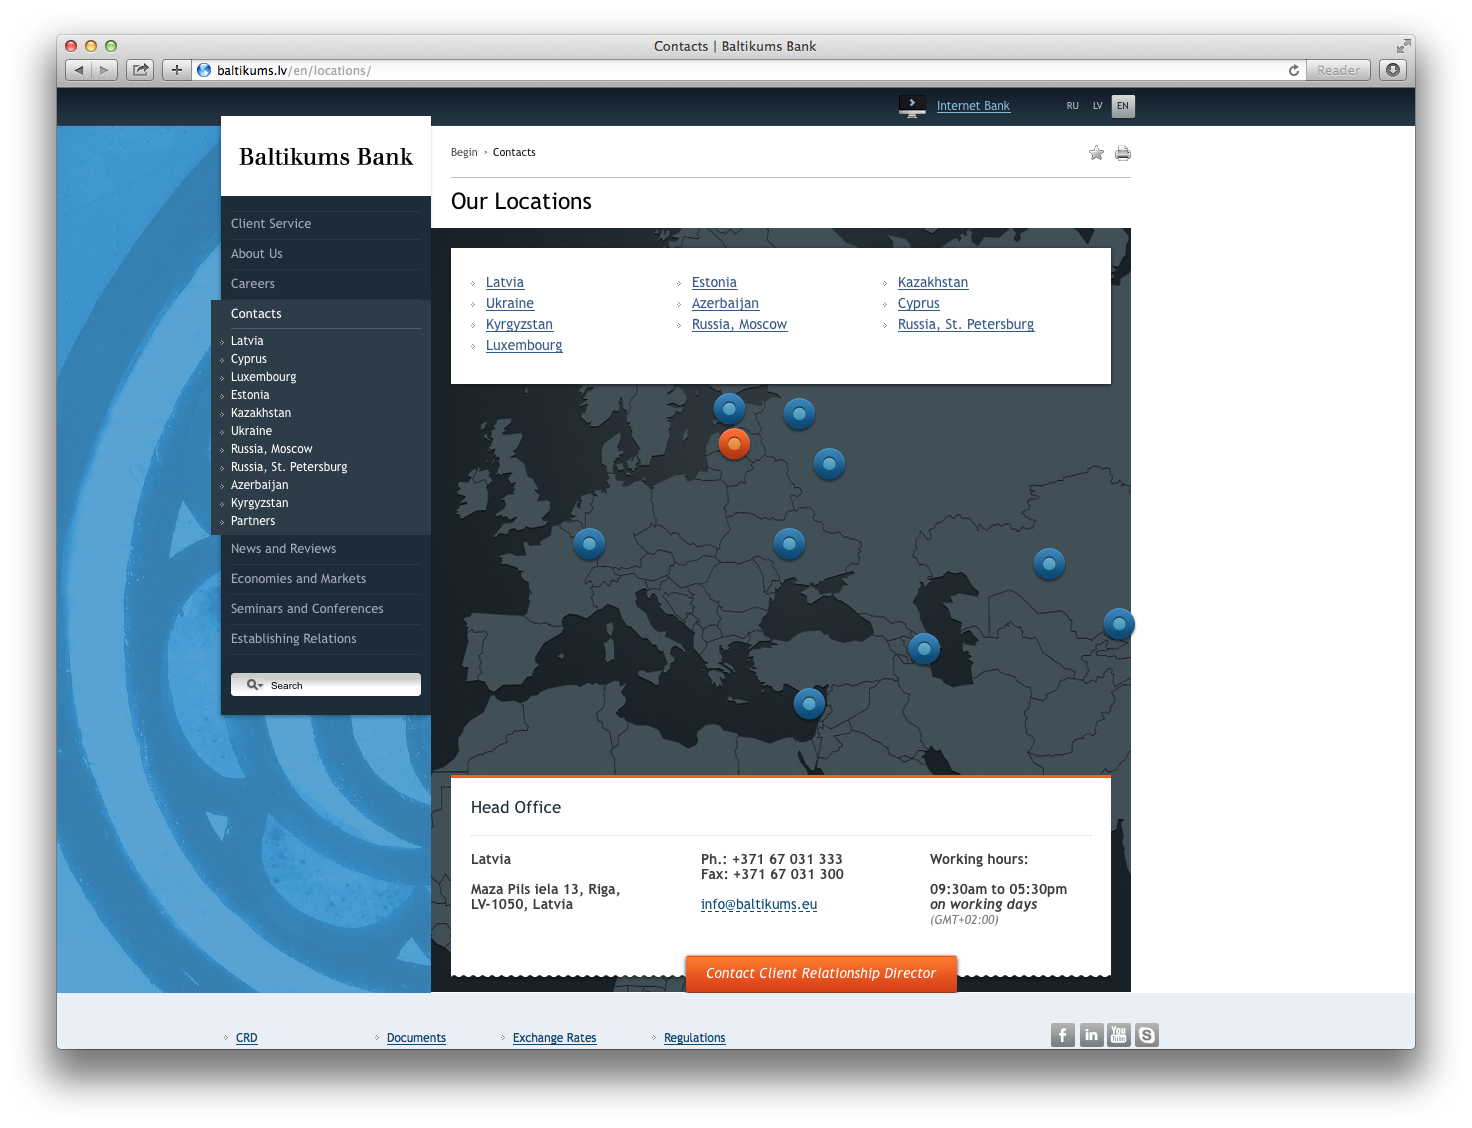1472x1128 pixels.
Task: Open the Facebook social icon
Action: pos(1063,1035)
